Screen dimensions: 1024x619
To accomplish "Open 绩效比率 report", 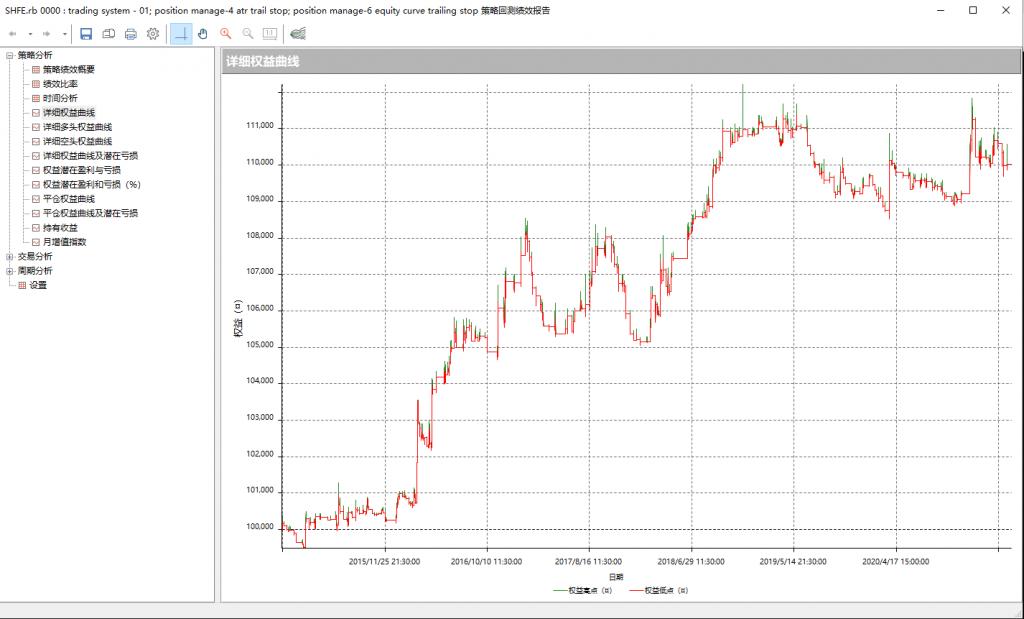I will [x=60, y=84].
